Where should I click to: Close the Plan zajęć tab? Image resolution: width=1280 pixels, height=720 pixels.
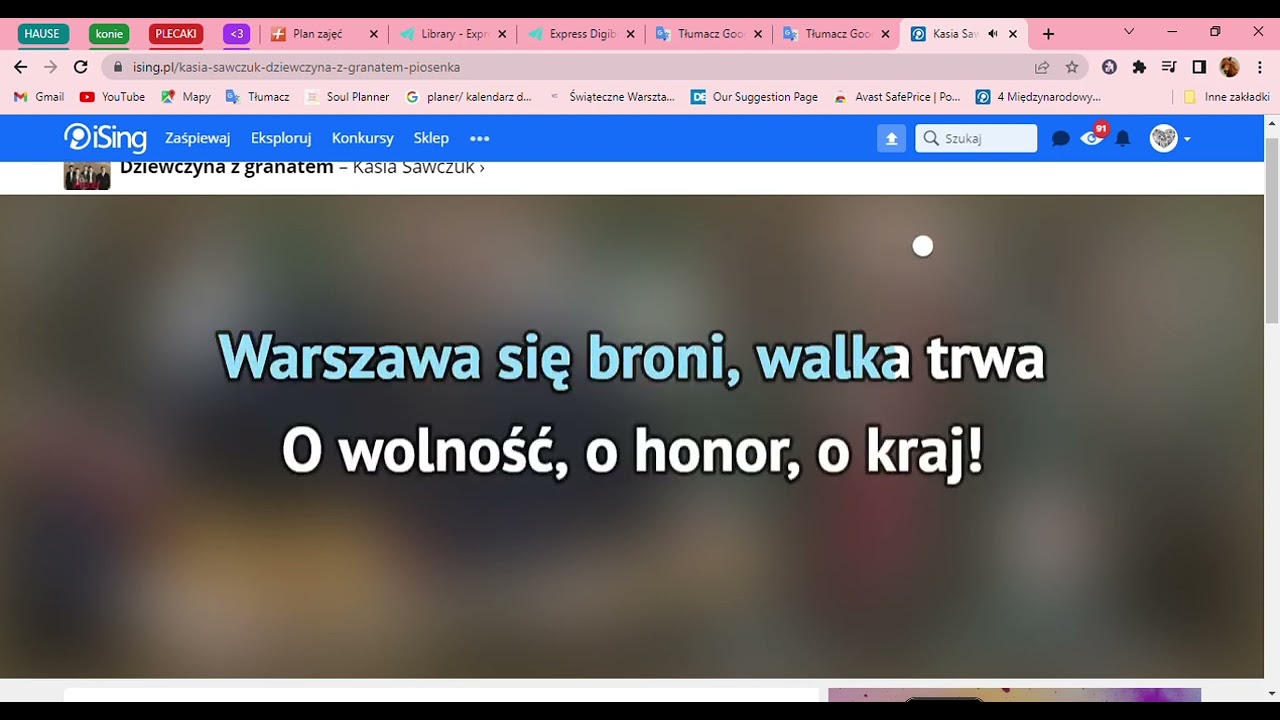(374, 34)
